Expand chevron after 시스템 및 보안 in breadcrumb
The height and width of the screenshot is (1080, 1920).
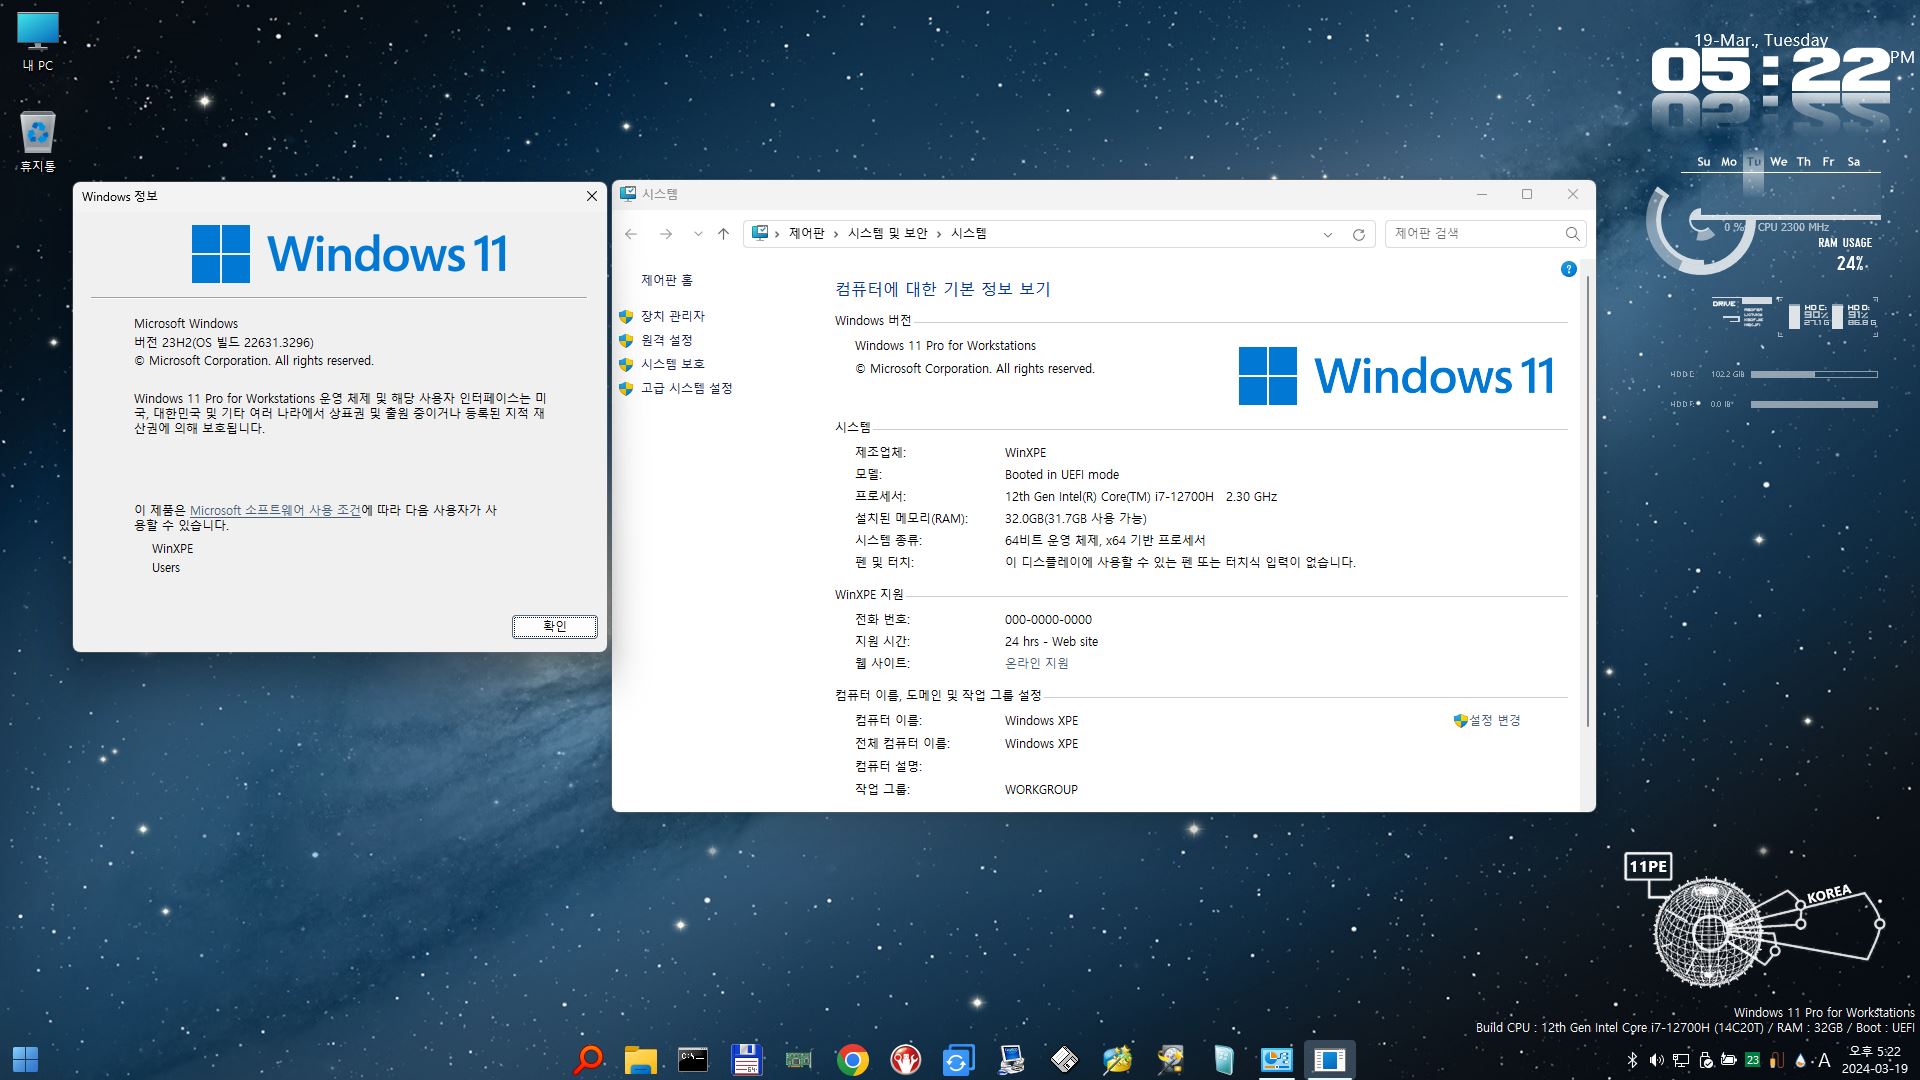(939, 234)
